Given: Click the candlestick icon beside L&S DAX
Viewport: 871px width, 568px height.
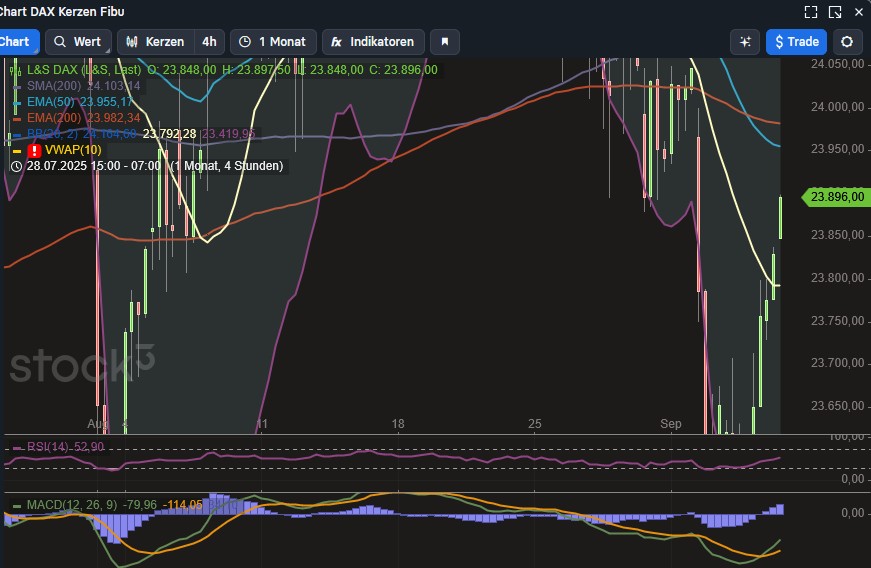Looking at the screenshot, I should click(15, 70).
